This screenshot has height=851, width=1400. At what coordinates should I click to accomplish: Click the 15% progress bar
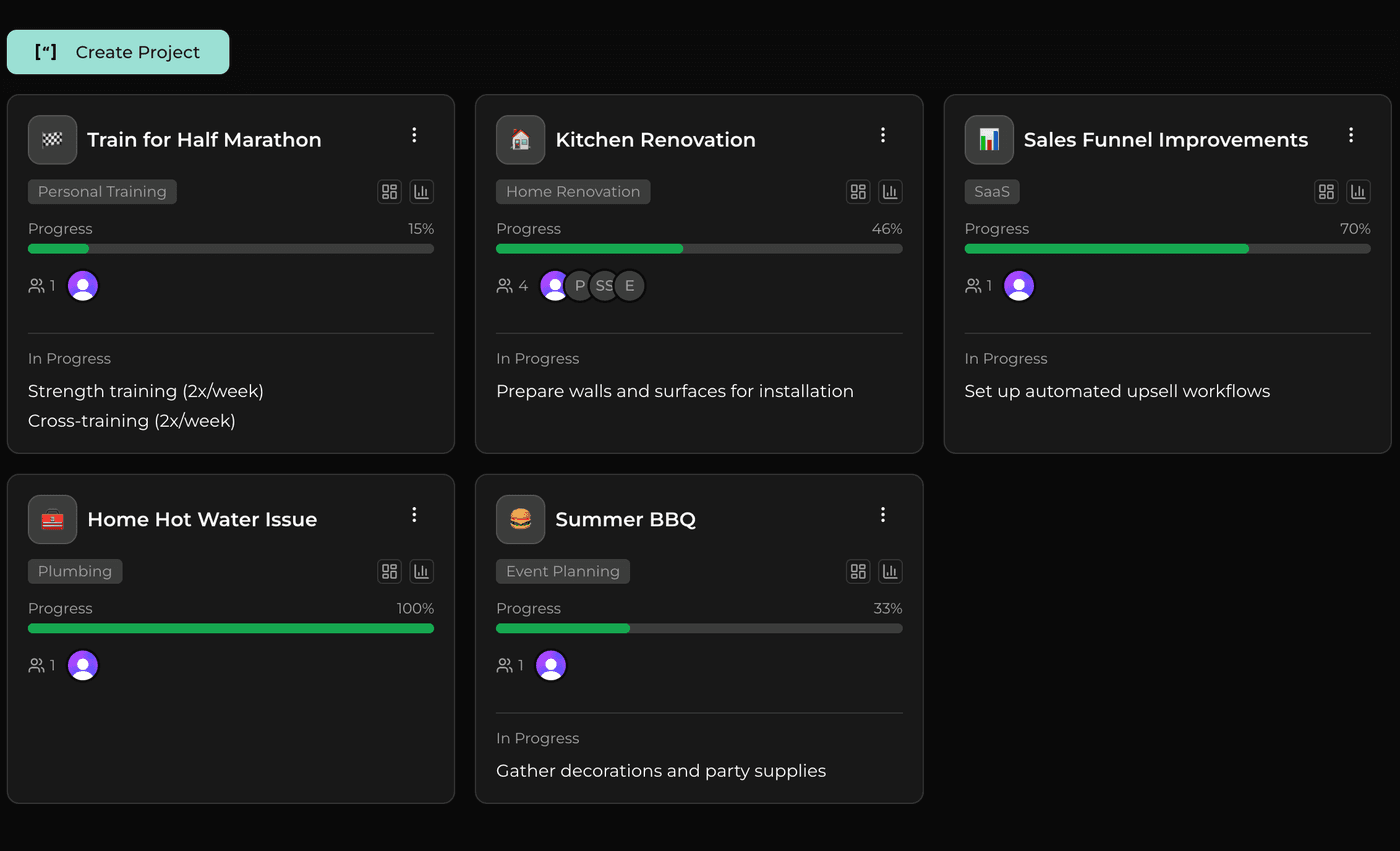click(231, 249)
